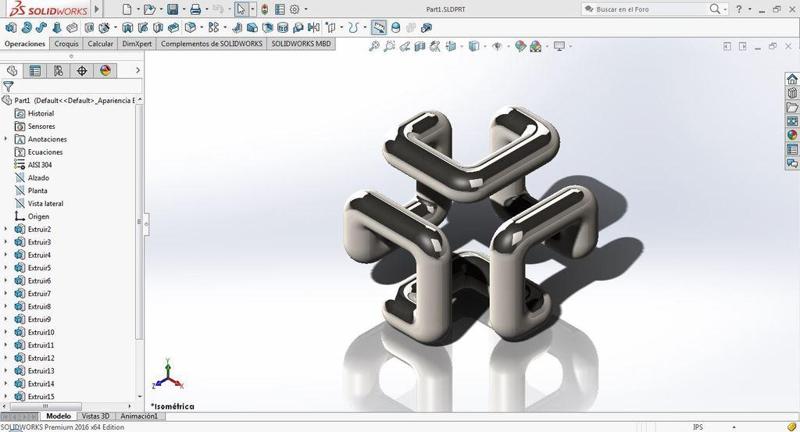Select the AISI 304 material item

pos(40,165)
